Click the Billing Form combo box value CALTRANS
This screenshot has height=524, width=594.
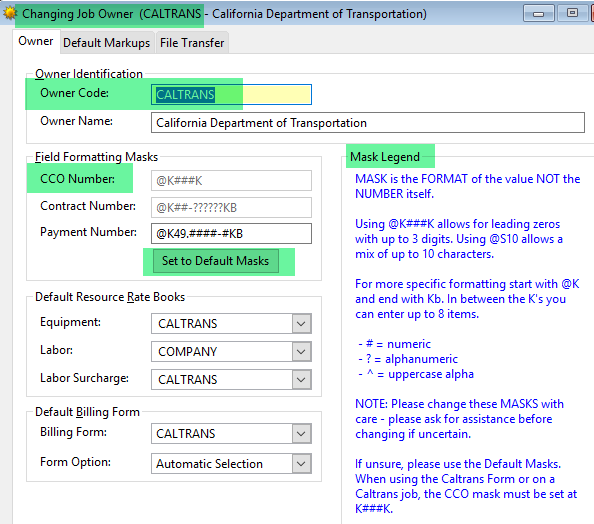(x=186, y=433)
